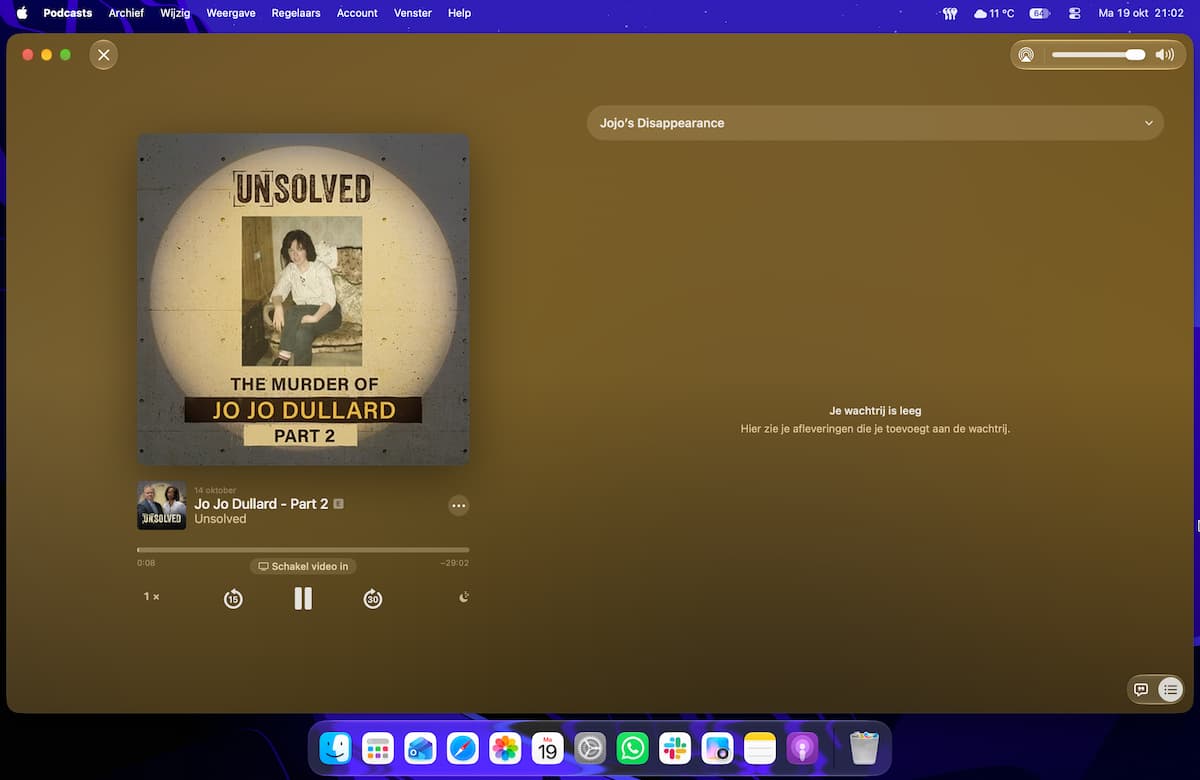Expand the Jojo's Disappearance chapter dropdown
1200x780 pixels.
[875, 123]
